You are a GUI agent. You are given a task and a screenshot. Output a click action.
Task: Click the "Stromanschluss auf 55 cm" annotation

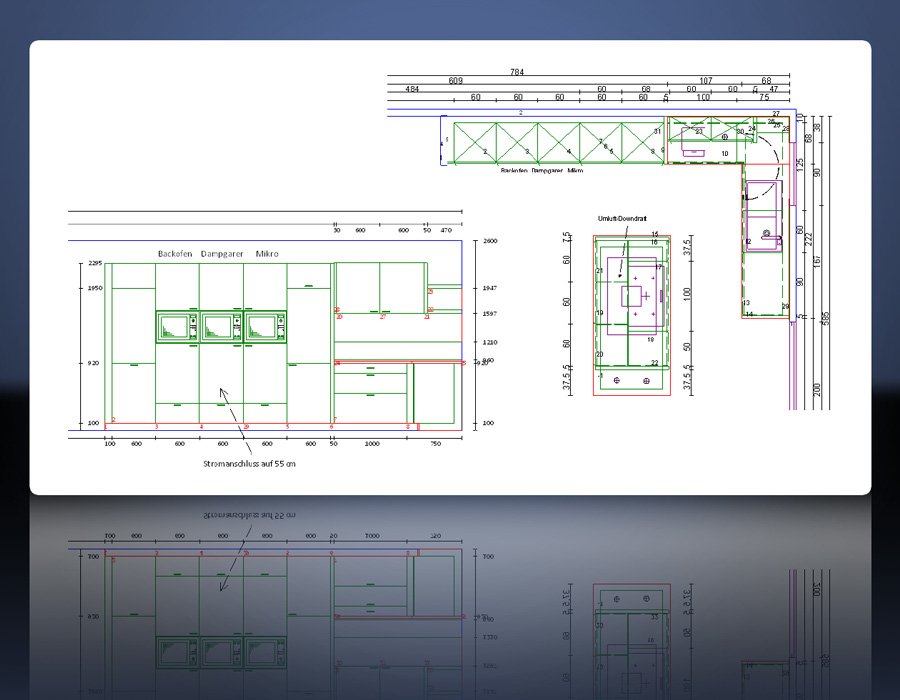pos(249,464)
